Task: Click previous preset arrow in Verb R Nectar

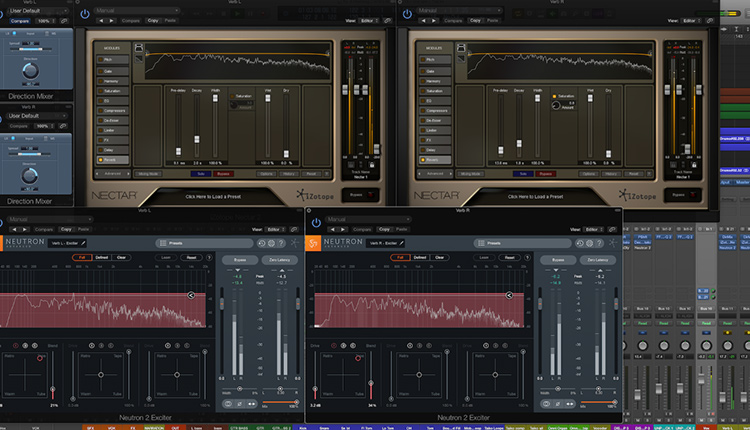Action: [423, 21]
